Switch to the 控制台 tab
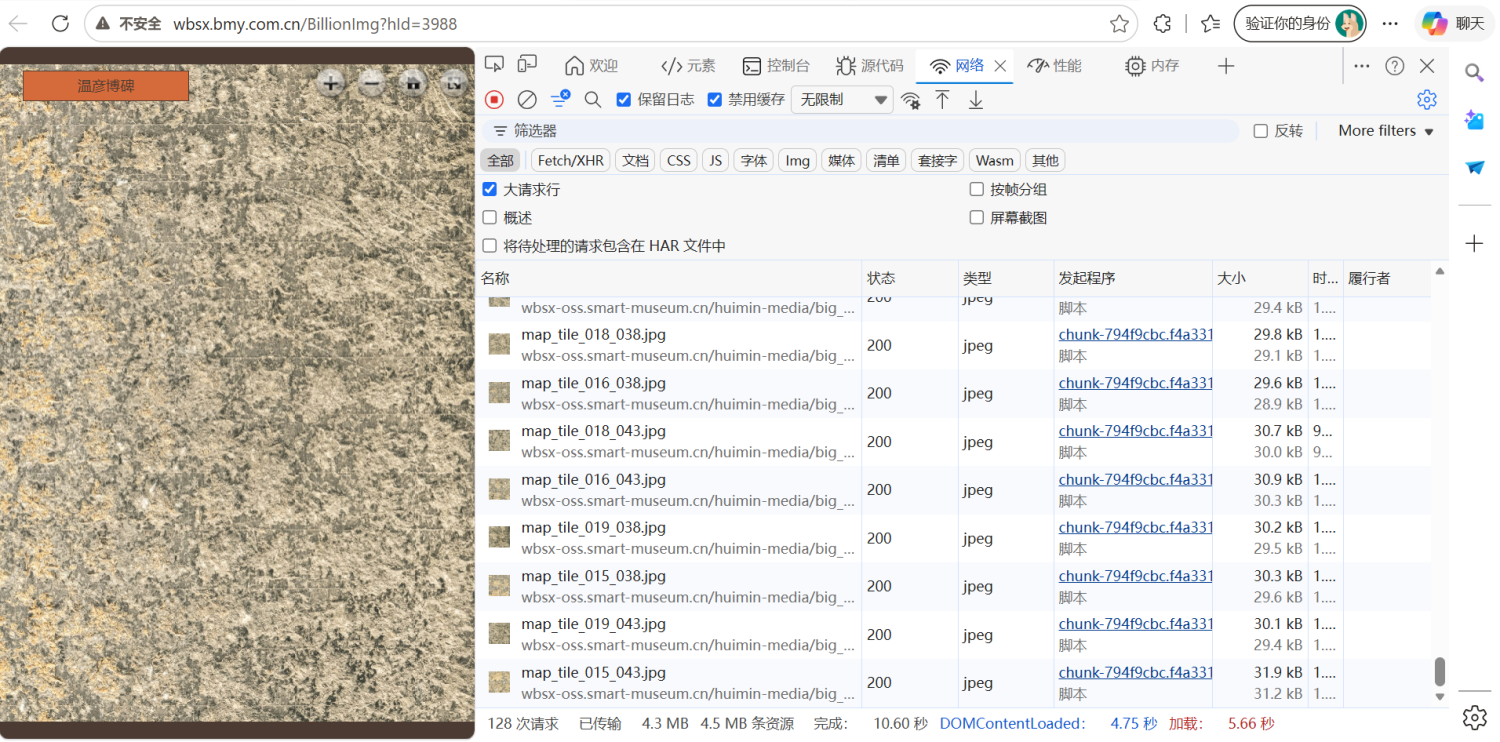 click(776, 66)
